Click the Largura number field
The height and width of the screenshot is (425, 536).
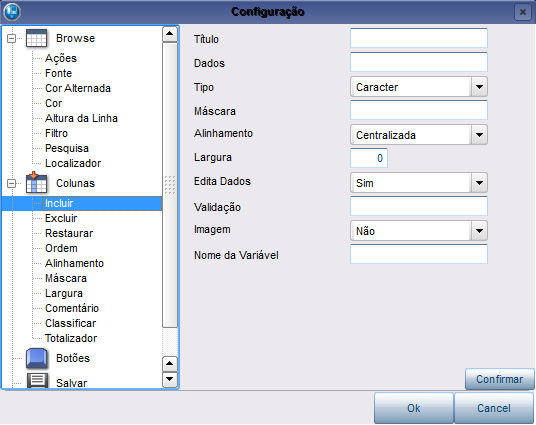369,158
